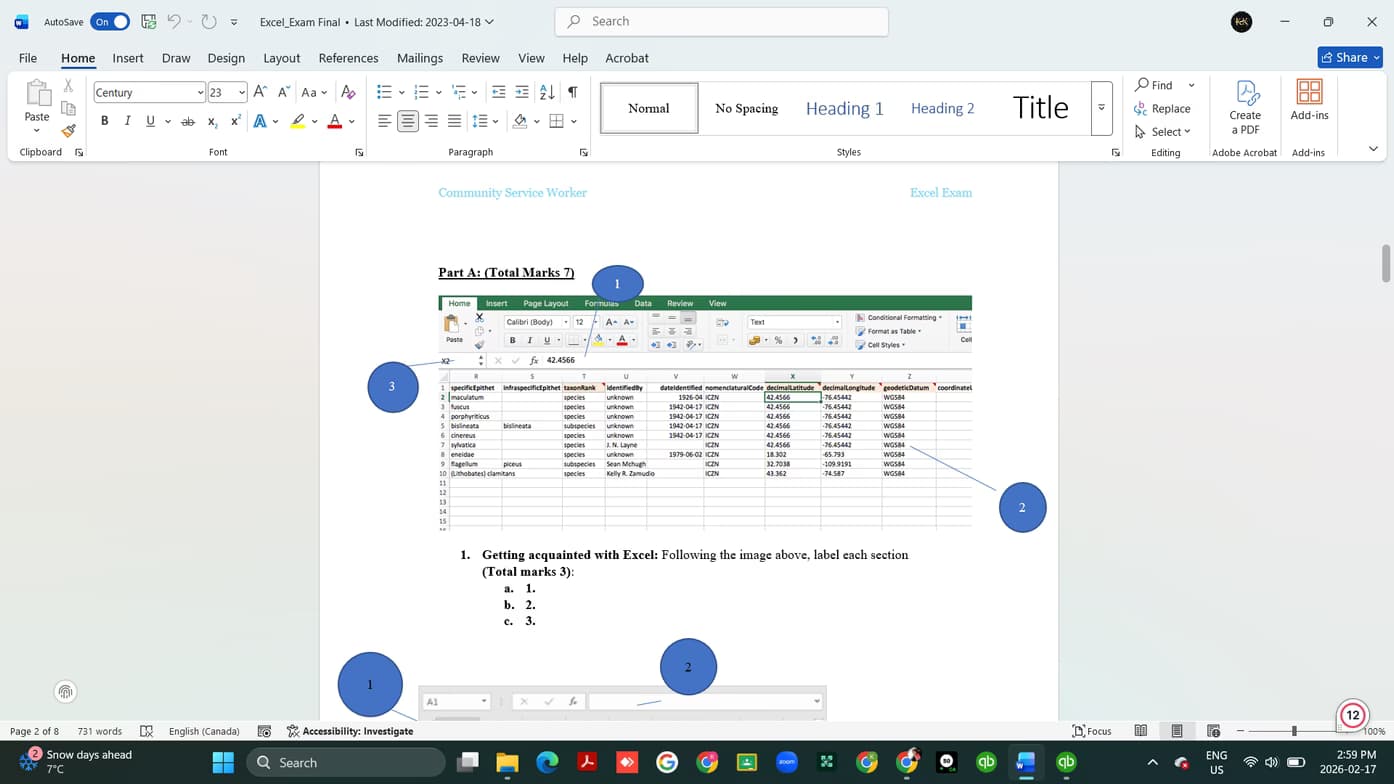Turn off AutoSave in the title bar
Viewport: 1394px width, 784px height.
[108, 21]
